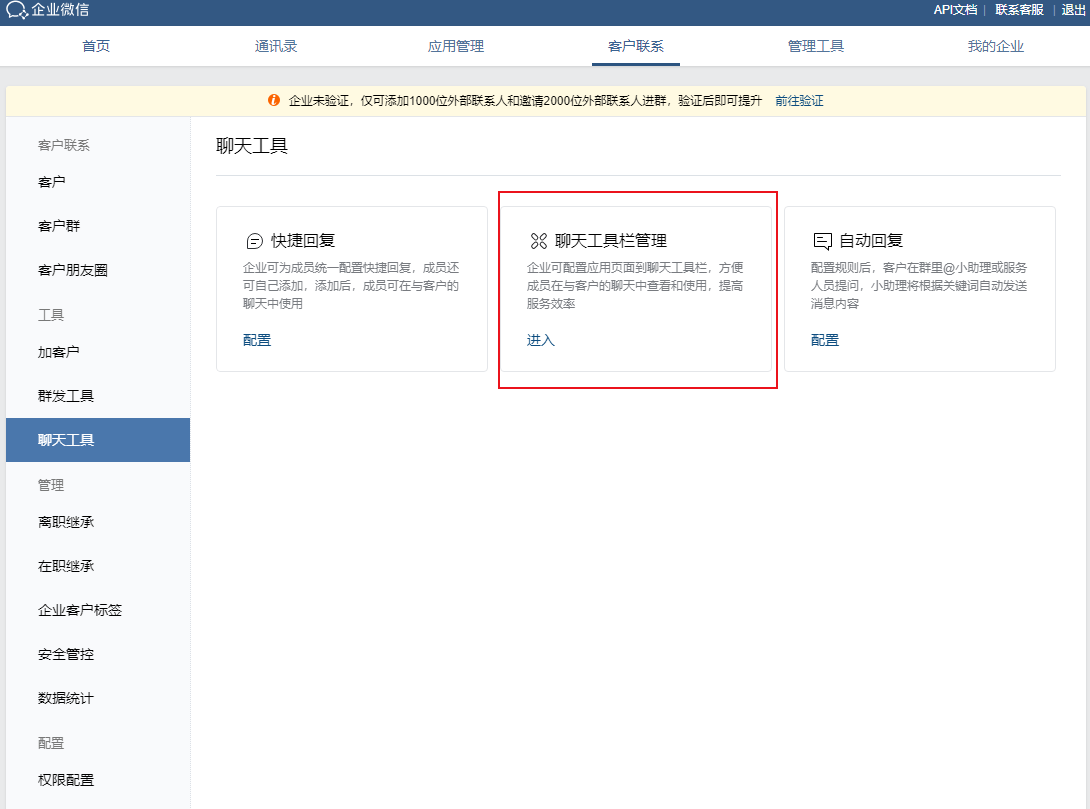Click API文档 in the top bar
Screen dimensions: 1090x809
coord(954,10)
